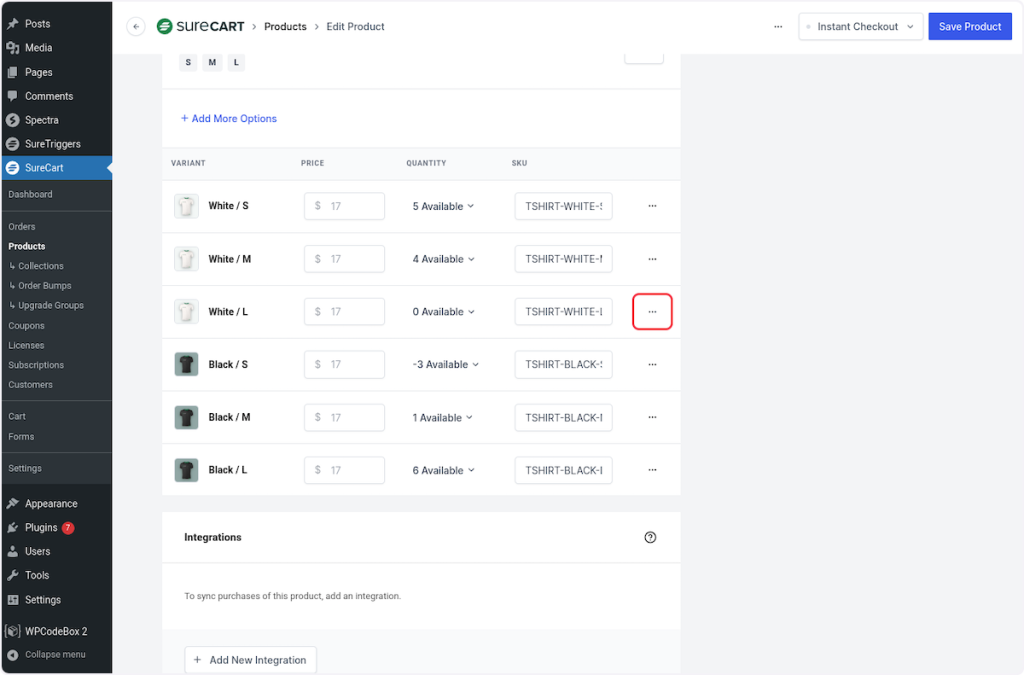Click the back arrow icon in header

click(136, 27)
